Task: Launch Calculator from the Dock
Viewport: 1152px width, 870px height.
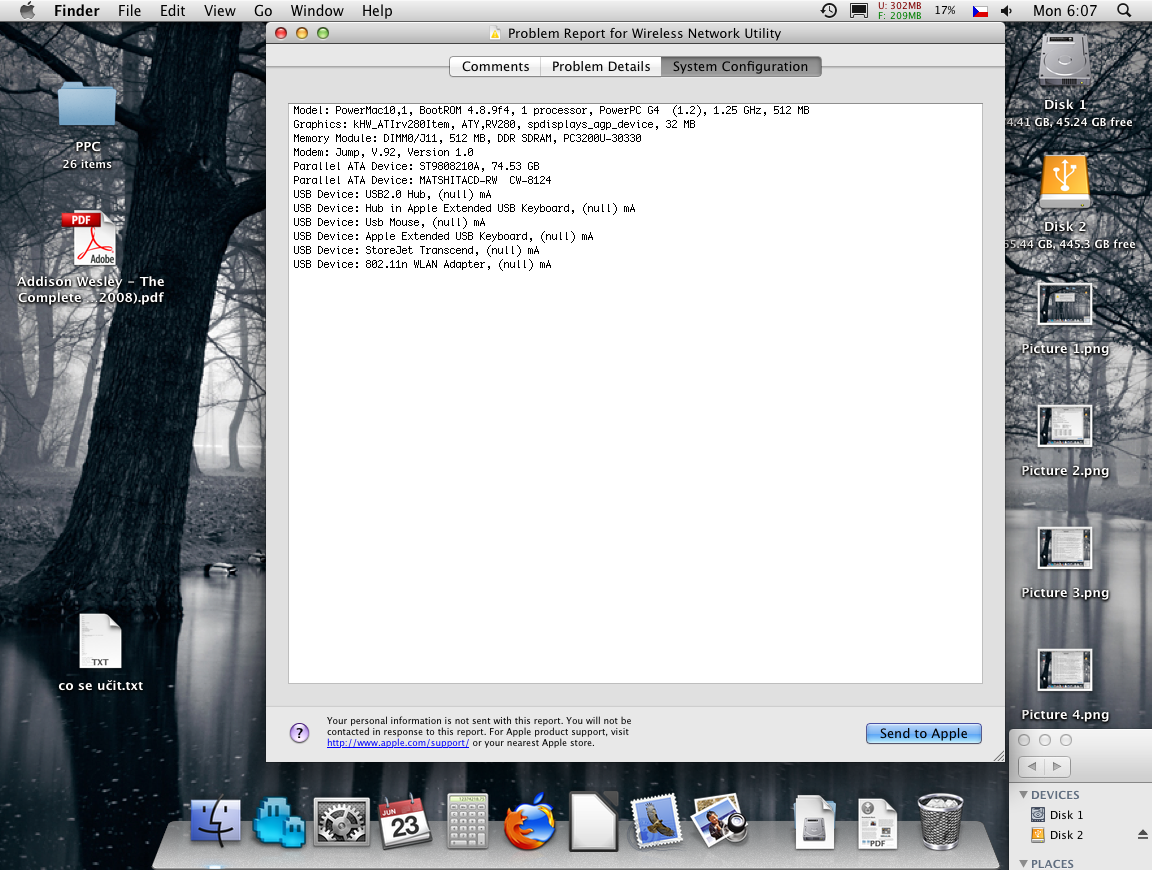Action: (467, 822)
